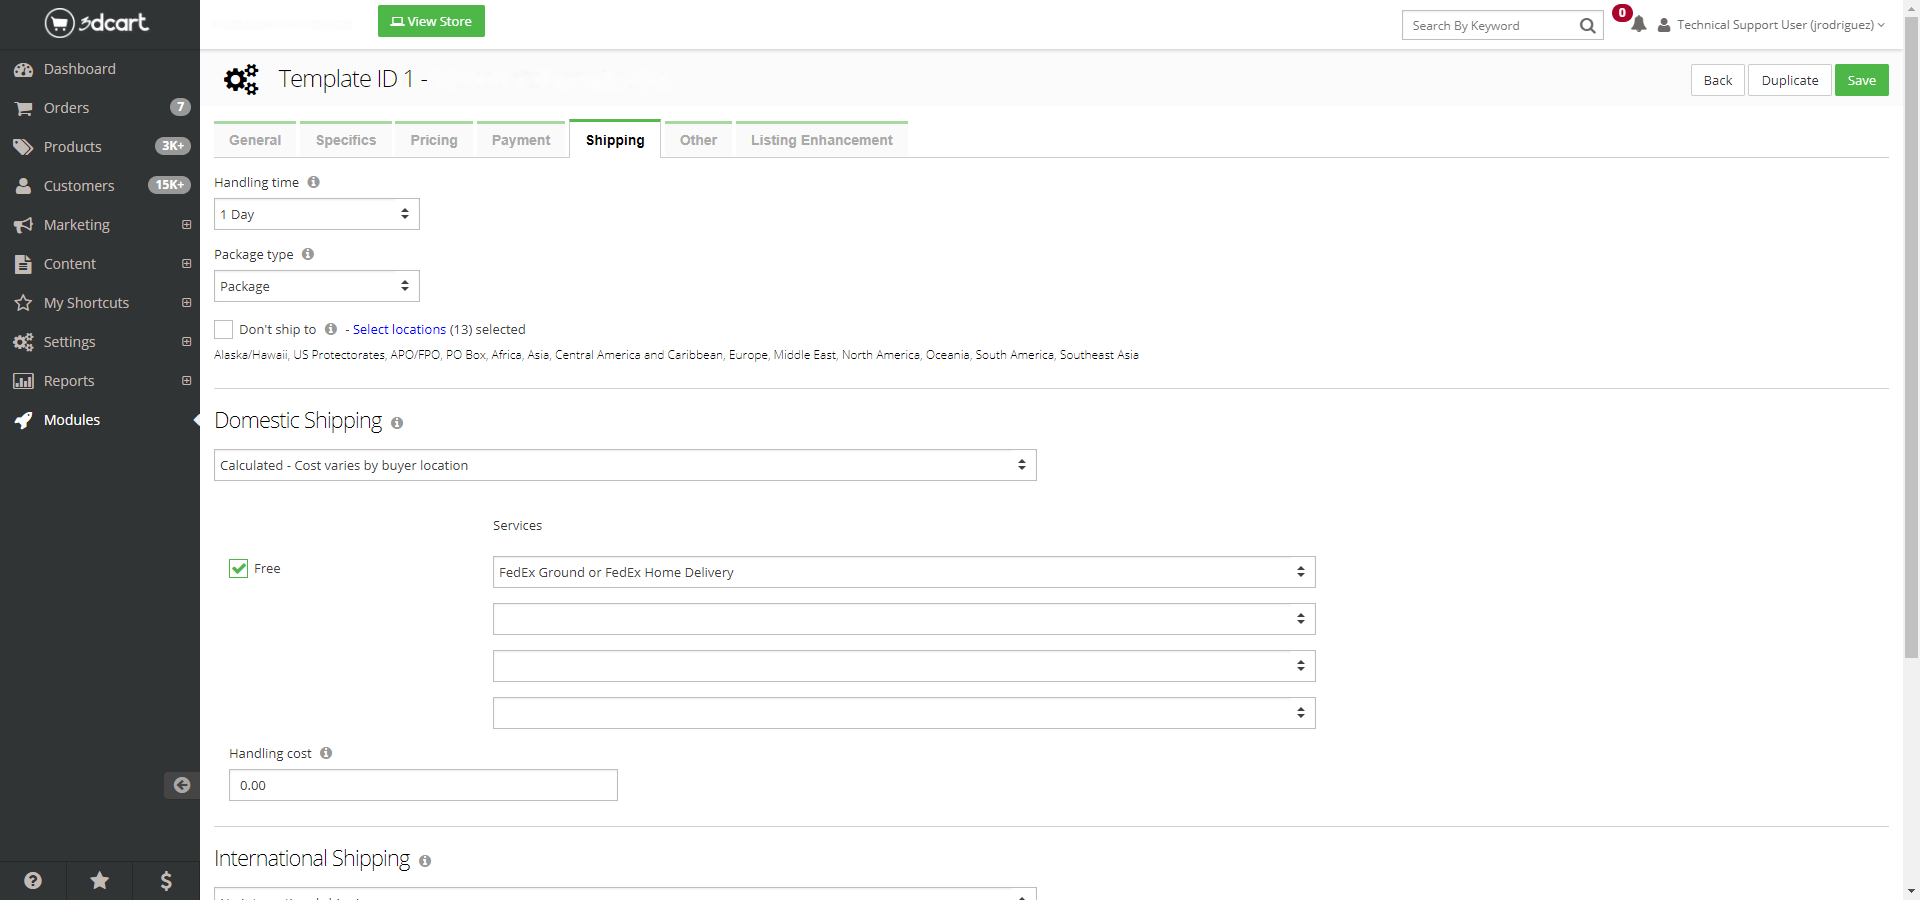
Task: Collapse sidebar with arrow icon
Action: click(181, 785)
